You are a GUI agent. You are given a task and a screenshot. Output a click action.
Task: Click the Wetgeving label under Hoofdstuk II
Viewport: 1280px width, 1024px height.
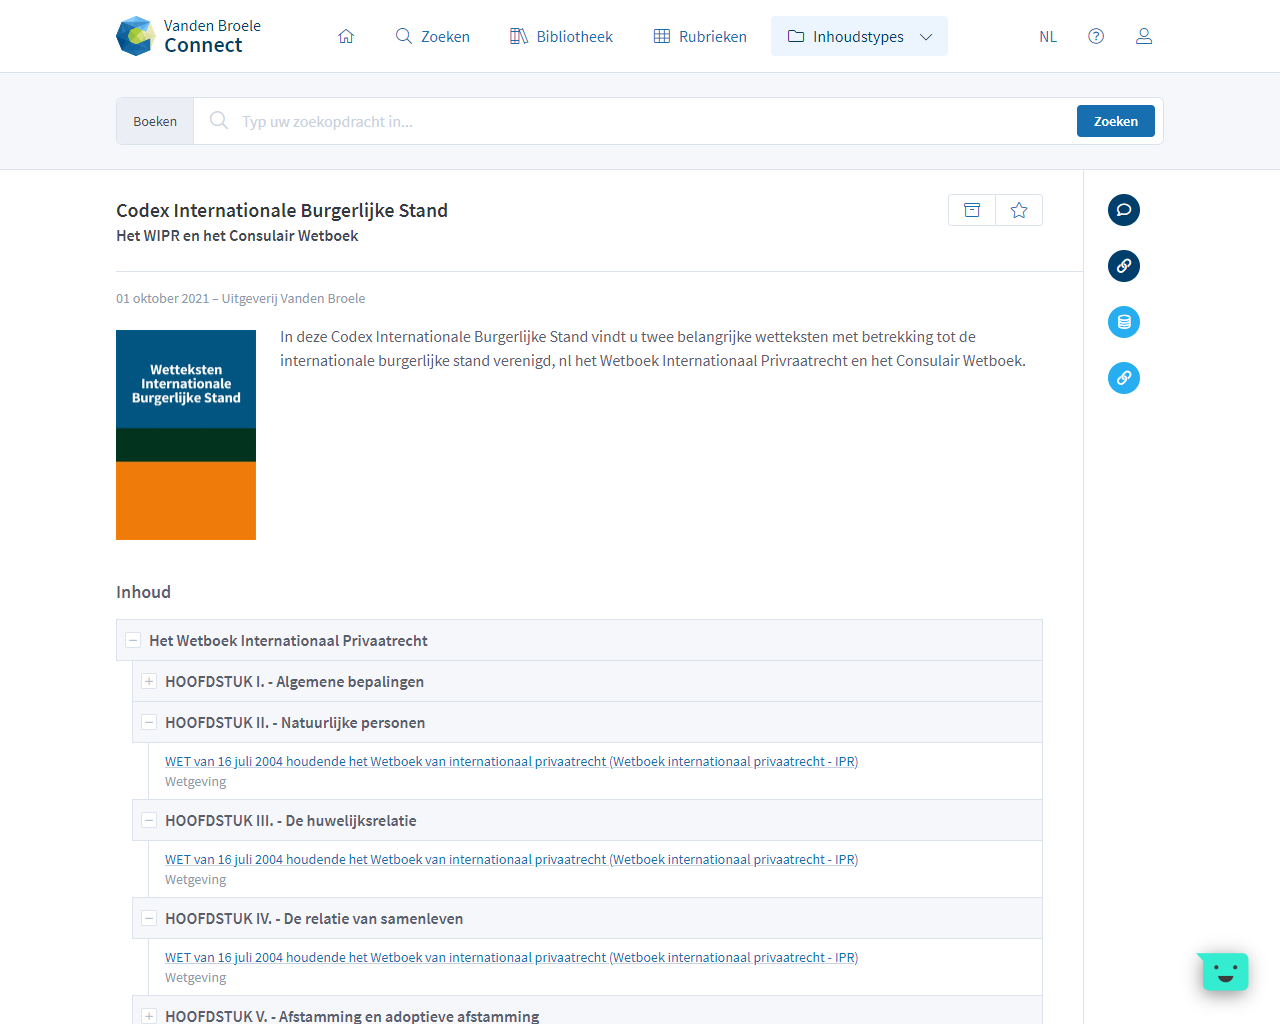click(x=196, y=782)
